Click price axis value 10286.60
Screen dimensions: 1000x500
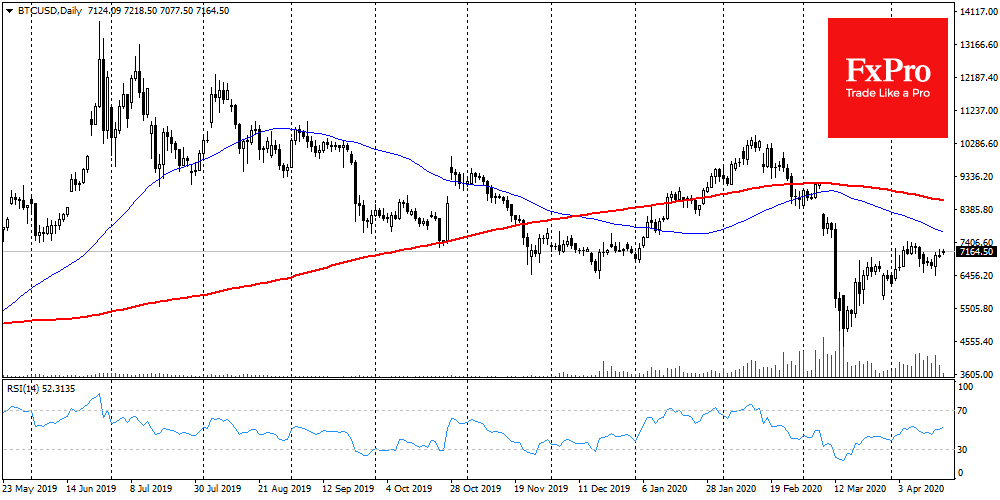tap(980, 143)
